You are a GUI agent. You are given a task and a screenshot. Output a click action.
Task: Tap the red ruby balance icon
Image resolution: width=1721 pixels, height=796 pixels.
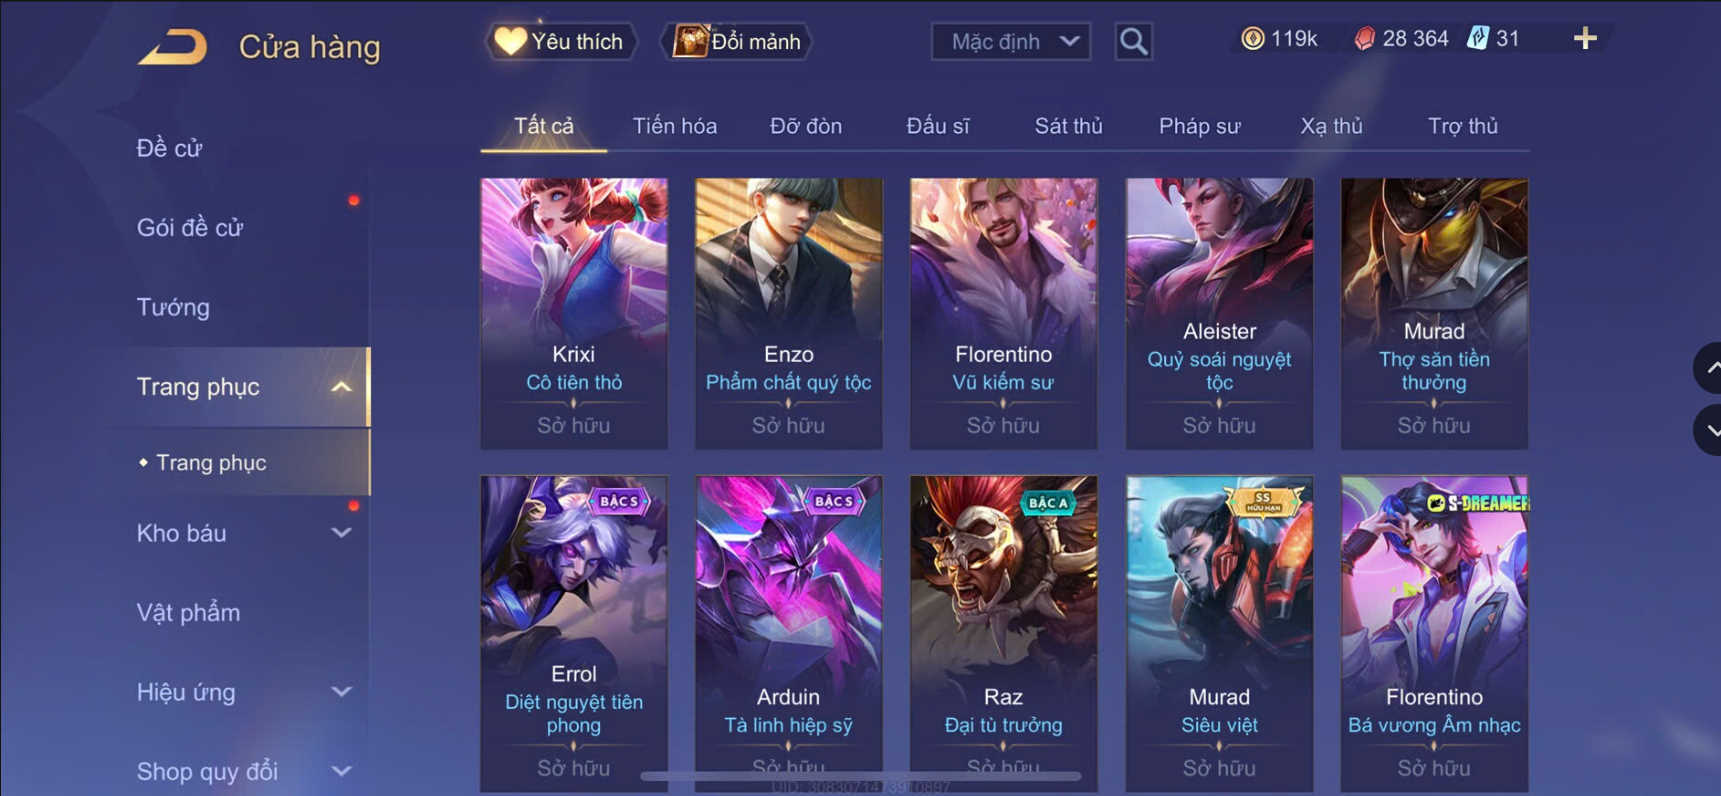pyautogui.click(x=1364, y=39)
